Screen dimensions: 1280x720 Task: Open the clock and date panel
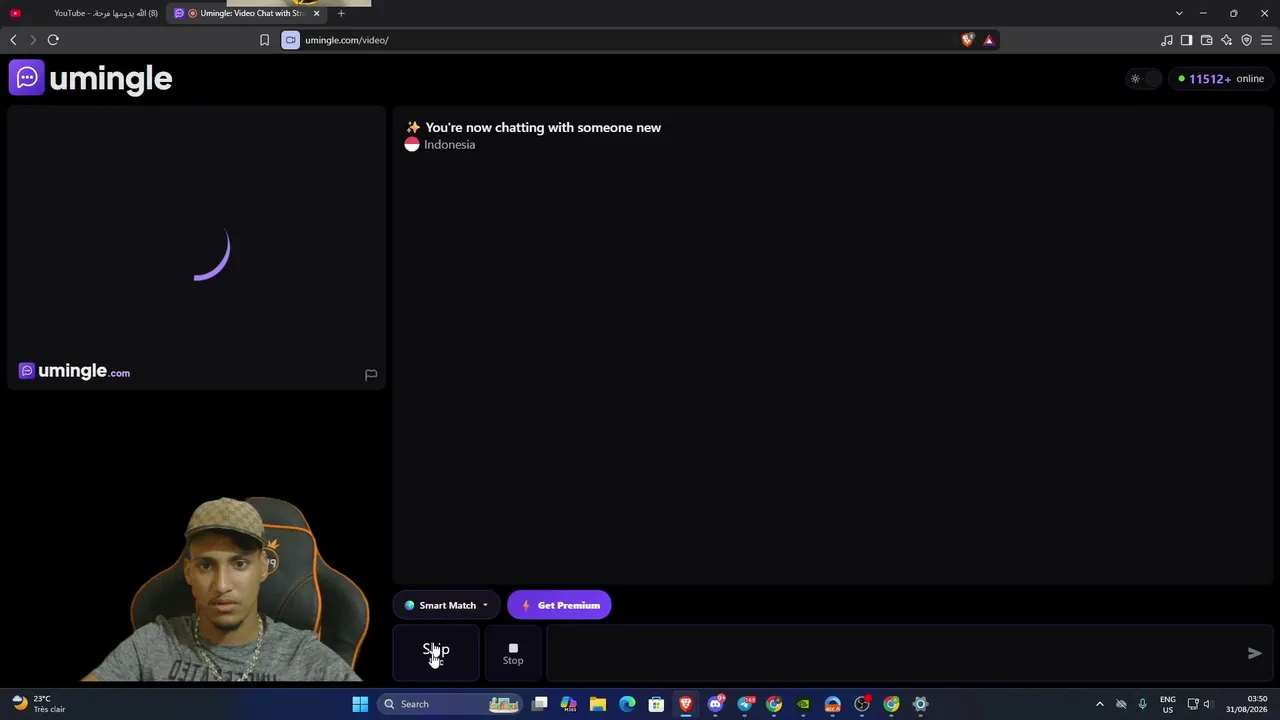tap(1246, 704)
